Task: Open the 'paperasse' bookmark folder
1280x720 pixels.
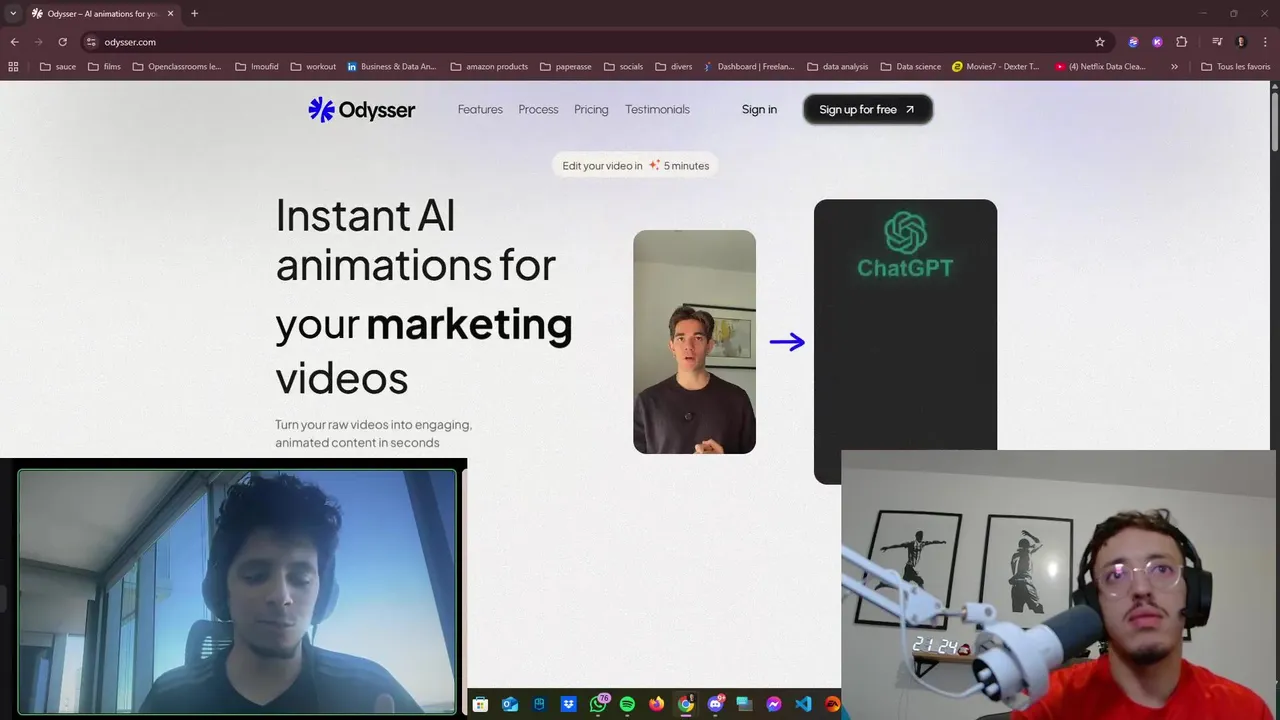Action: [565, 67]
